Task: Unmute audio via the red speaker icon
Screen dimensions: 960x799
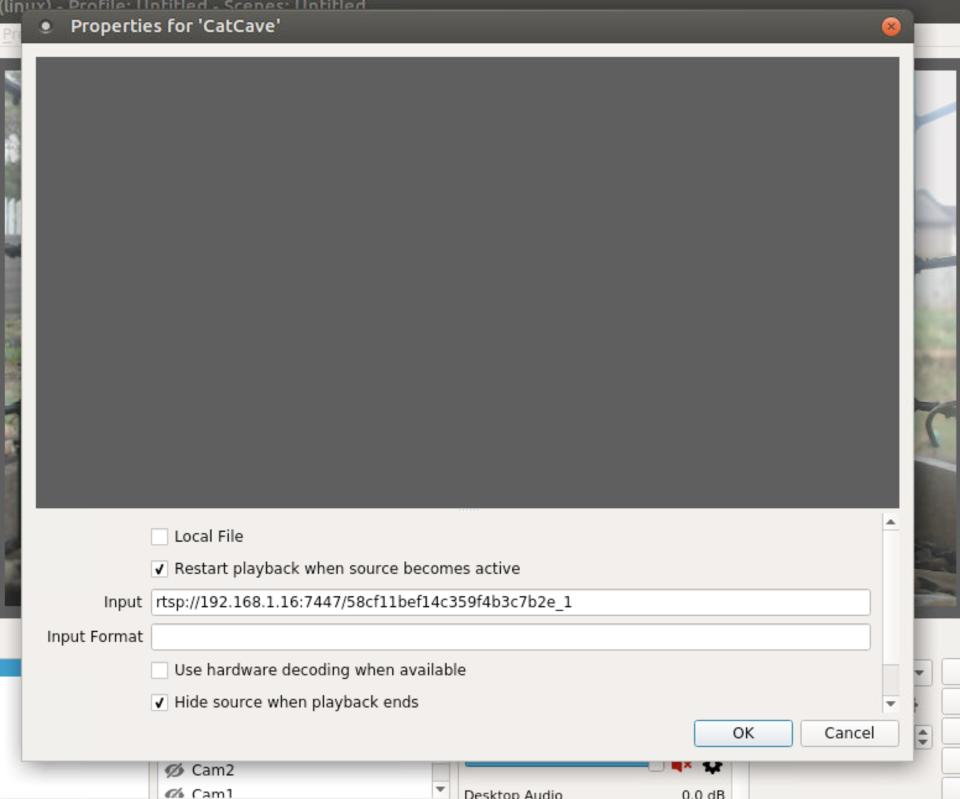Action: 682,766
